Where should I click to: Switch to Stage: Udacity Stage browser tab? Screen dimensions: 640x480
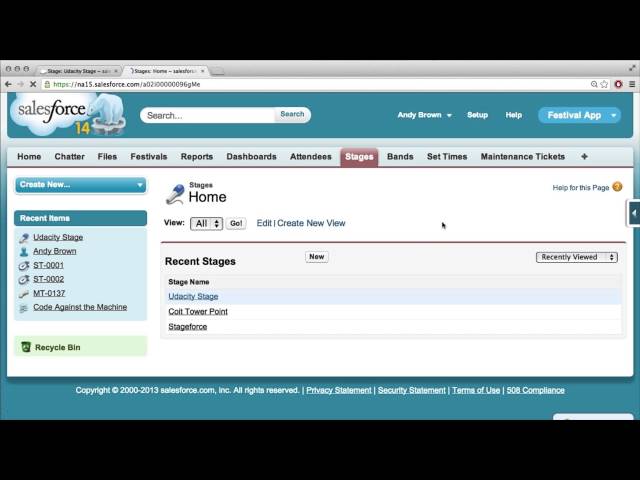tap(78, 71)
